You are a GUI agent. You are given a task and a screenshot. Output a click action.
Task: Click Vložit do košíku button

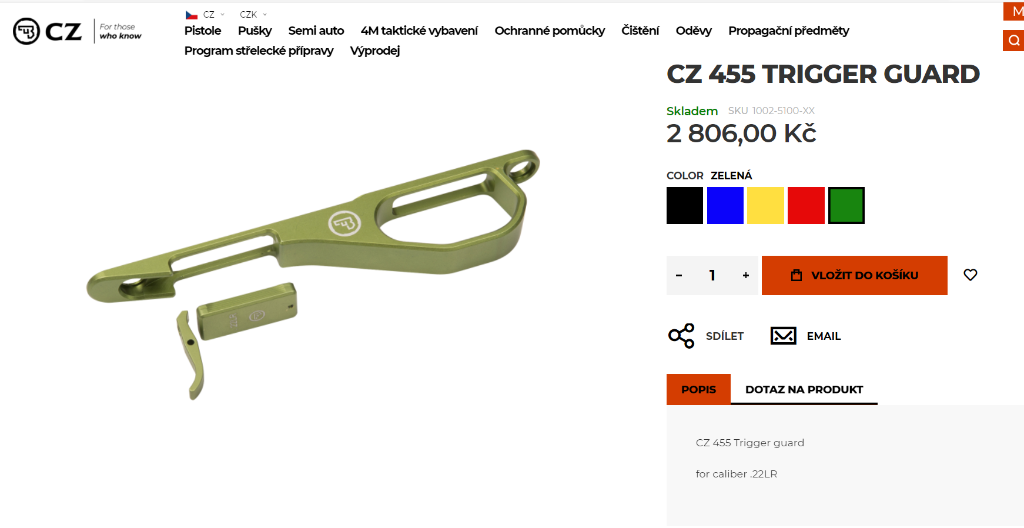coord(855,275)
